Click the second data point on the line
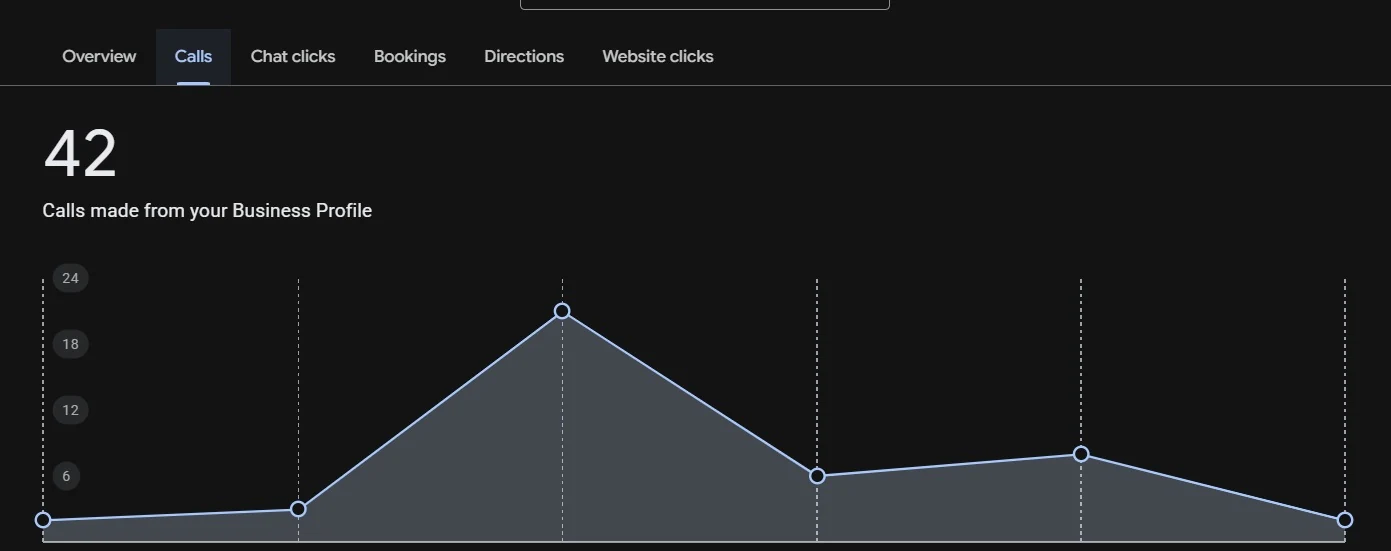 click(x=298, y=509)
